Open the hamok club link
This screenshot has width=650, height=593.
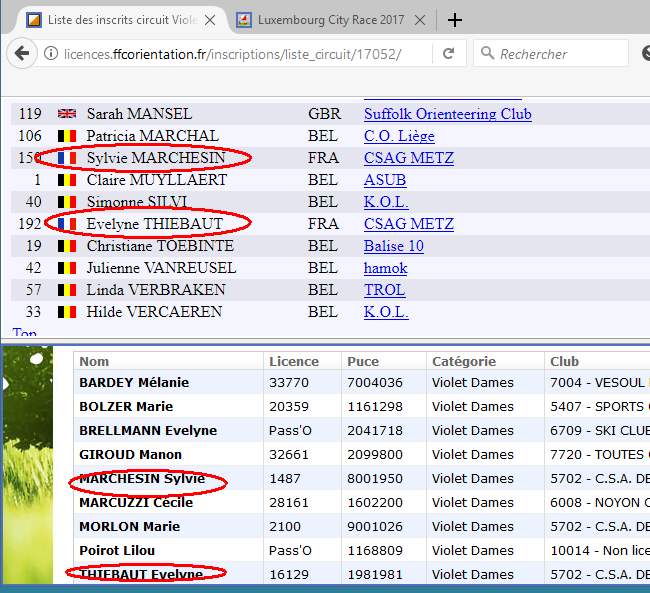[x=386, y=268]
